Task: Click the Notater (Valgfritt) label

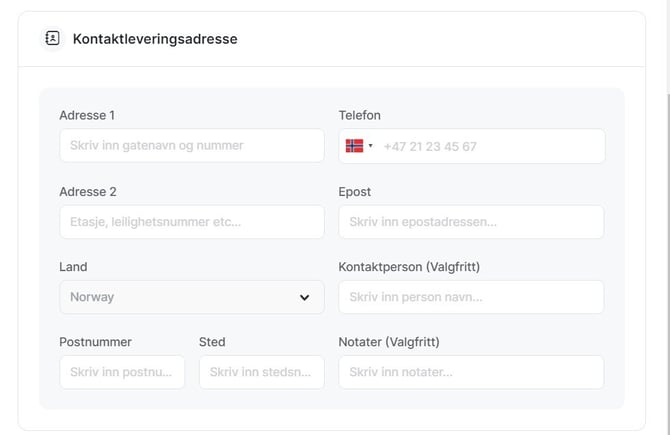Action: pos(389,342)
